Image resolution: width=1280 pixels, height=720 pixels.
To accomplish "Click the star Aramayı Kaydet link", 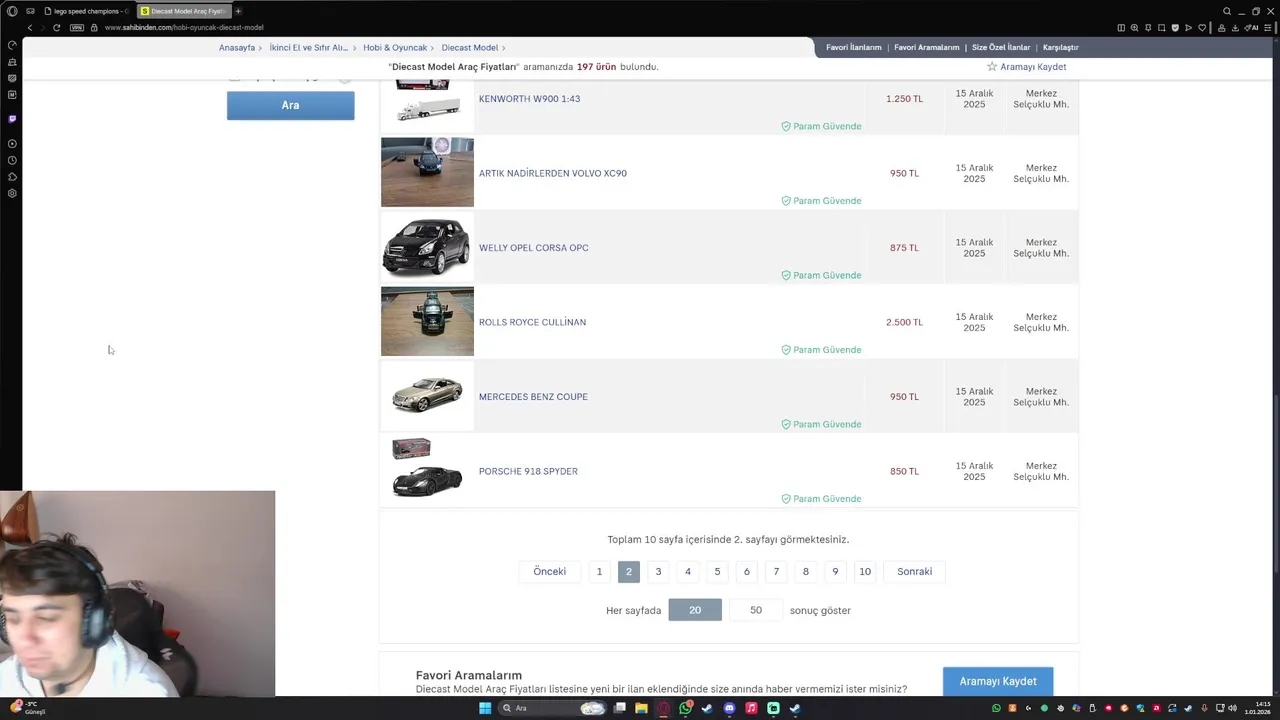I will 1027,67.
